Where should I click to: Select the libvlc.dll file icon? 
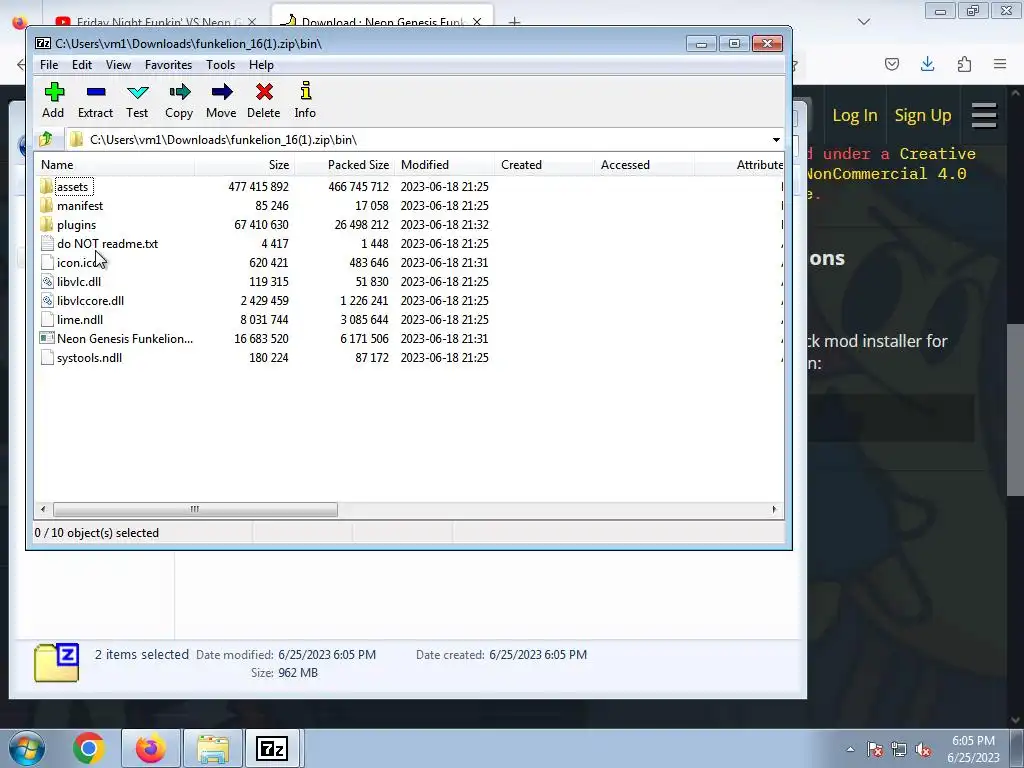coord(46,281)
